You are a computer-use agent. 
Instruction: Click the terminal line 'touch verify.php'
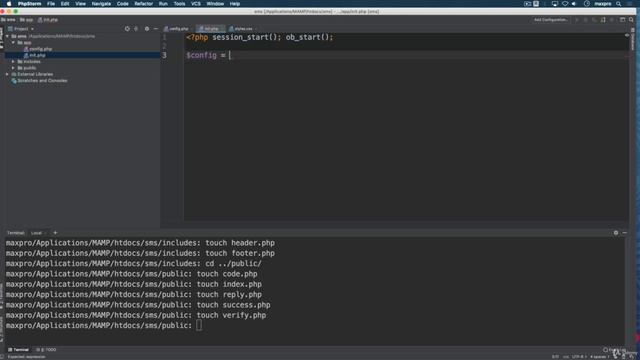pyautogui.click(x=136, y=315)
